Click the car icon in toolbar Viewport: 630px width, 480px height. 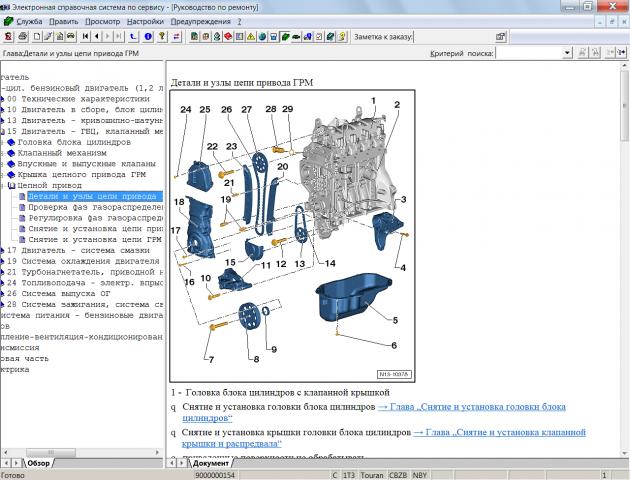pyautogui.click(x=71, y=37)
